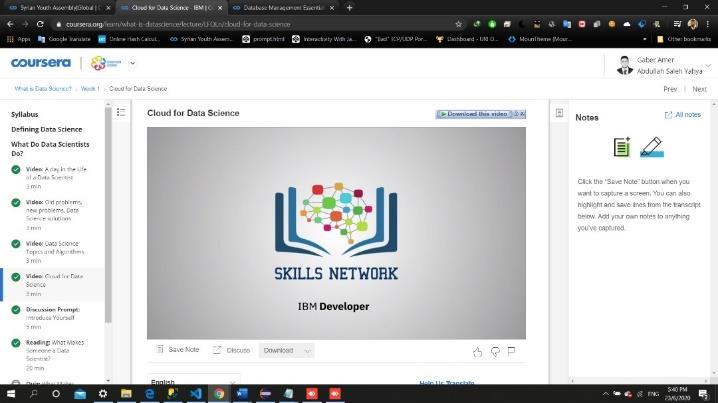Viewport: 718px width, 403px height.
Task: Close the Syrian Youth Assembly tab
Action: [108, 8]
